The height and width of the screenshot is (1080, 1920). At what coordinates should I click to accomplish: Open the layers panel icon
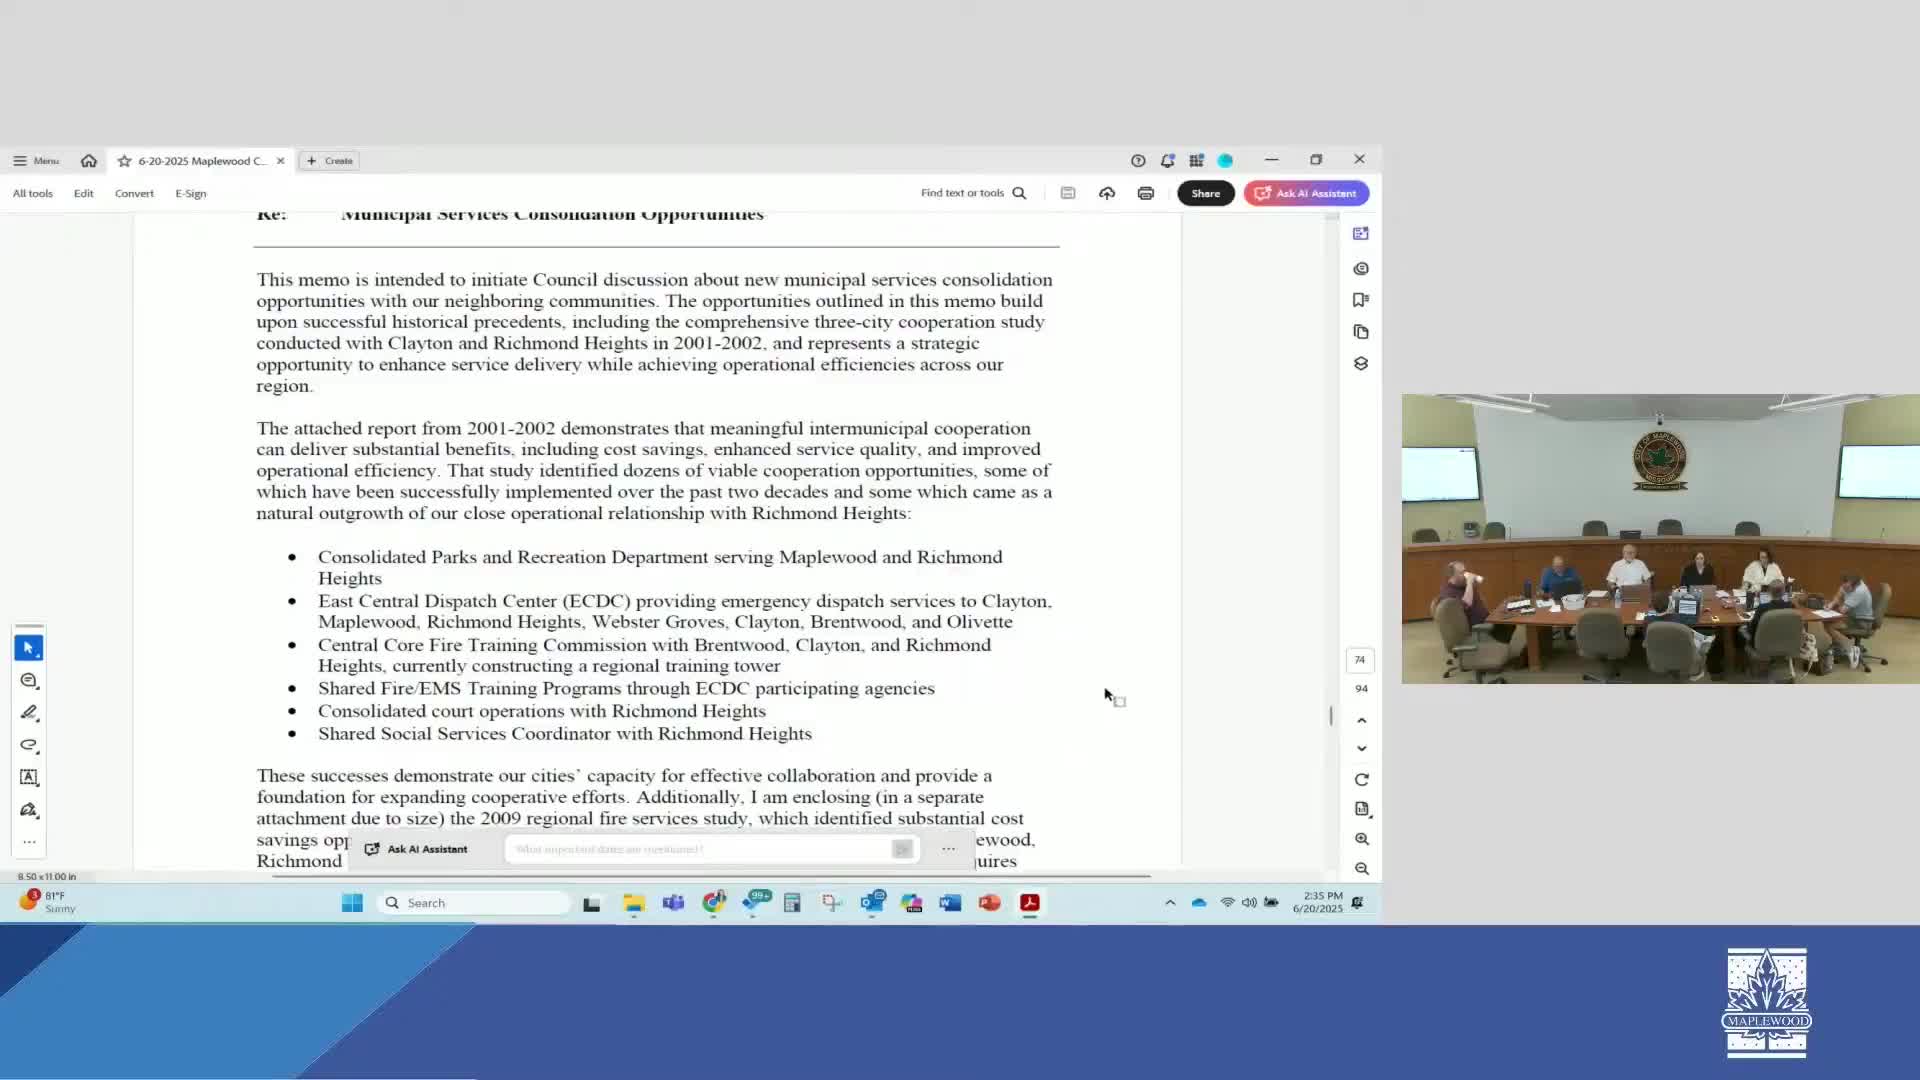pyautogui.click(x=1360, y=364)
